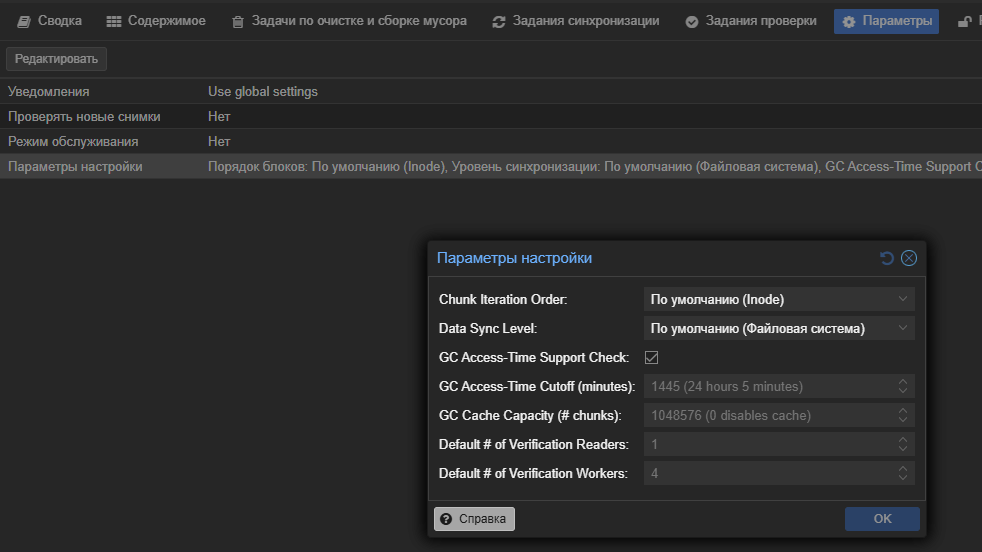Click the Редактировать button

[56, 59]
